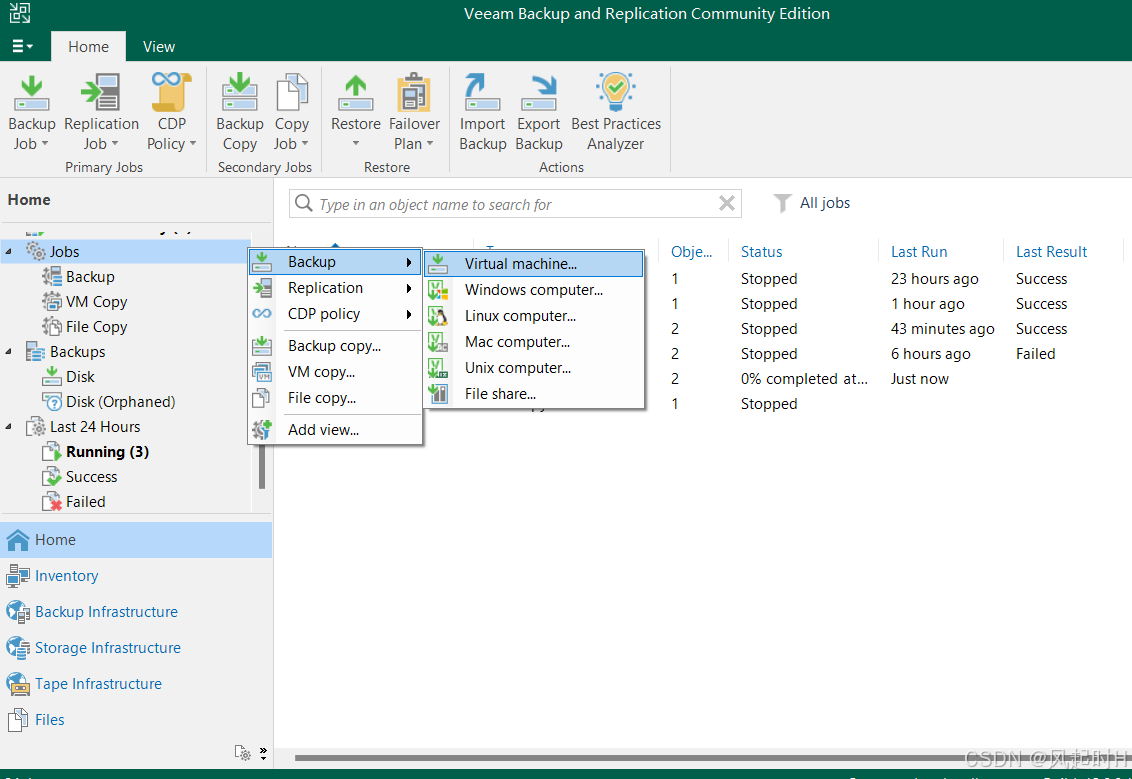Select the Success tree item
1132x779 pixels.
coord(91,477)
